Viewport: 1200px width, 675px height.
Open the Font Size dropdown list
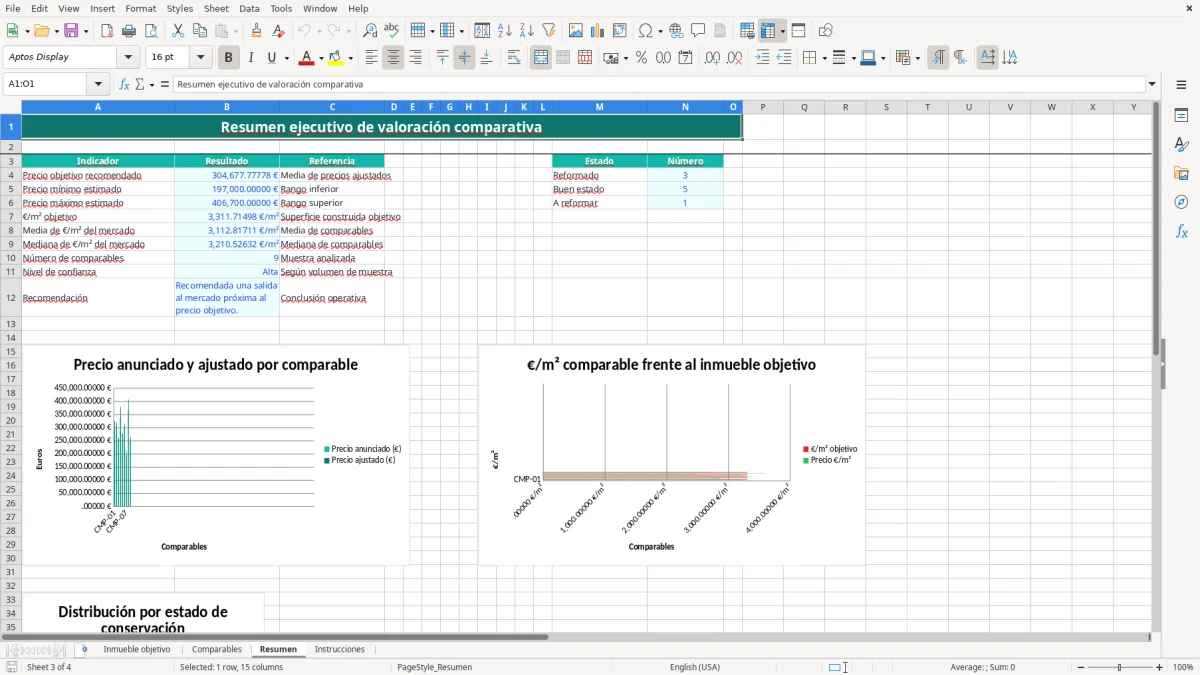tap(201, 57)
